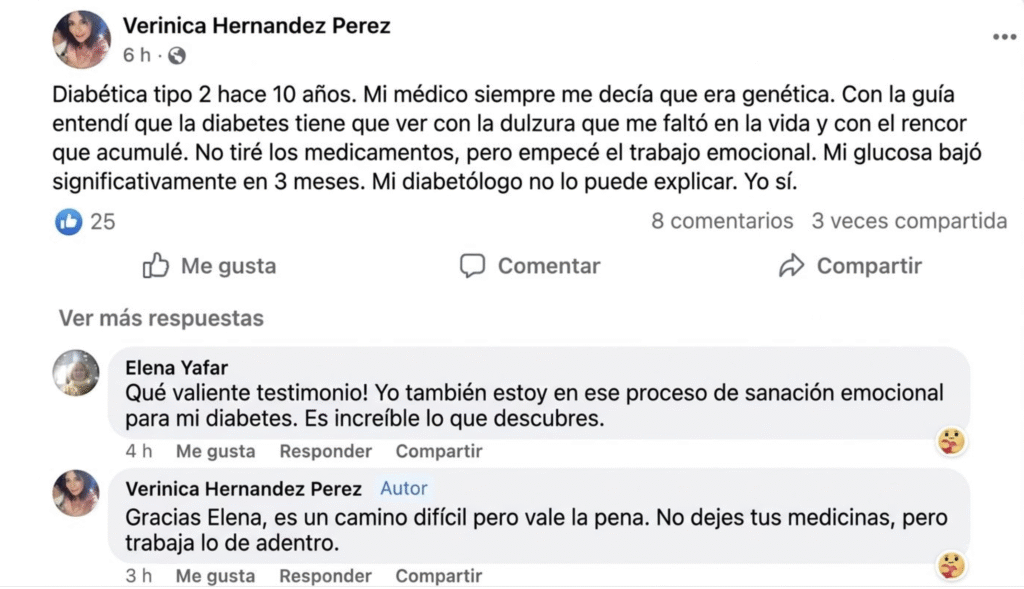Expand Ver más respuestas
Screen dimensions: 1024x589
(x=161, y=319)
